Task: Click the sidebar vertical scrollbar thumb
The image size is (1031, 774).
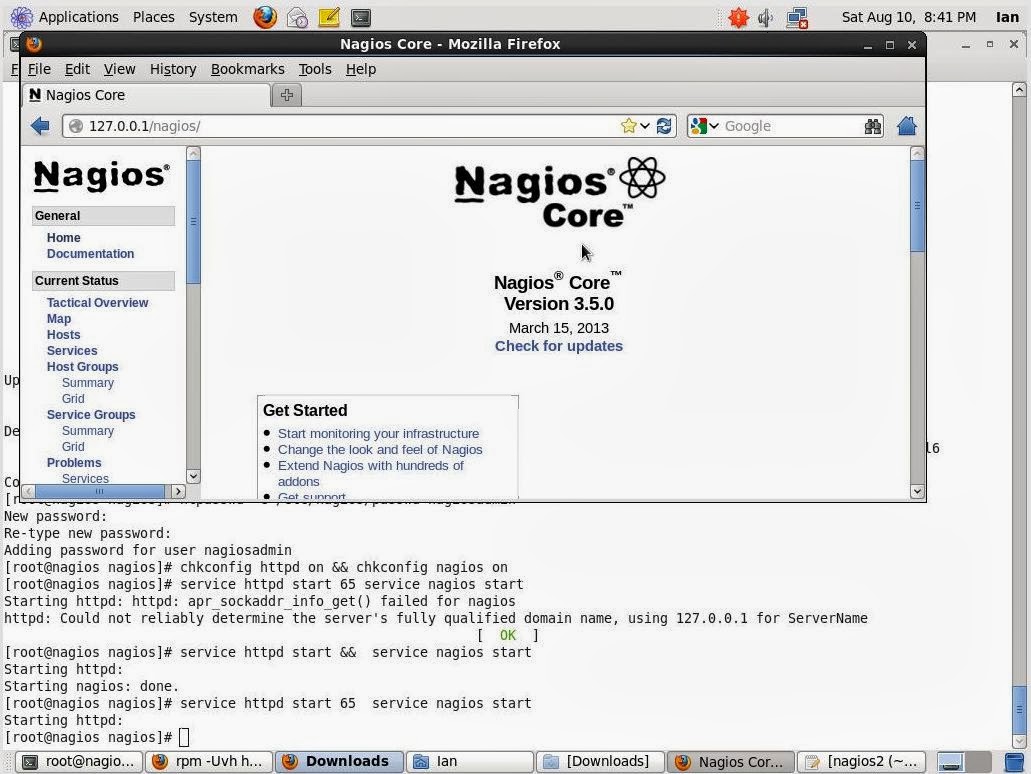Action: pos(193,222)
